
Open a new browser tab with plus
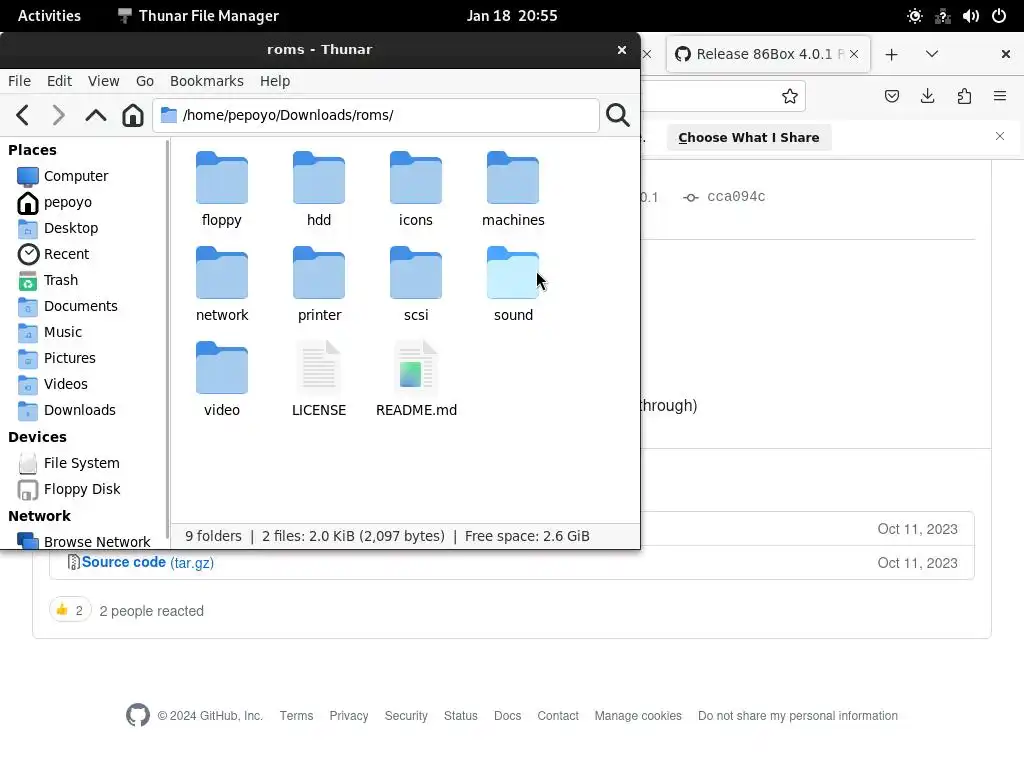coord(891,54)
